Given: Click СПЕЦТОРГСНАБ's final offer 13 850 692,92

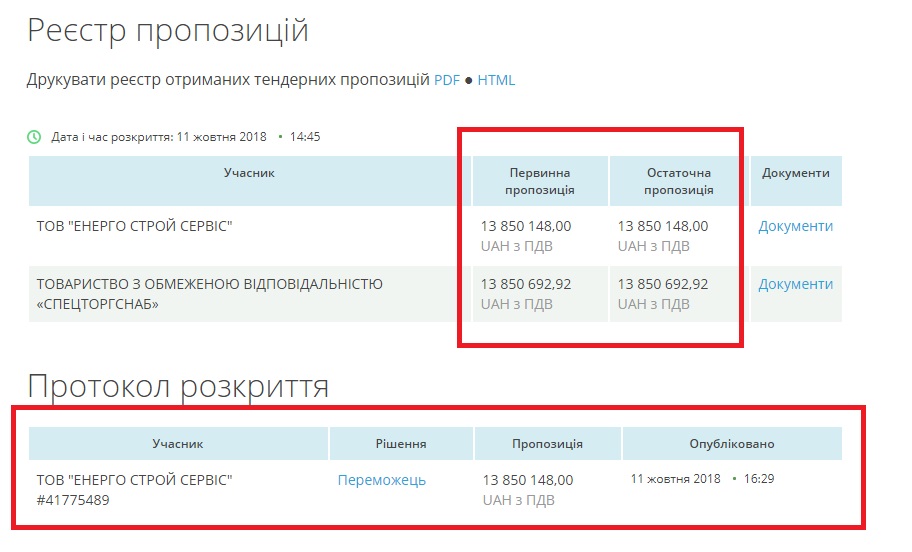Looking at the screenshot, I should [x=662, y=284].
